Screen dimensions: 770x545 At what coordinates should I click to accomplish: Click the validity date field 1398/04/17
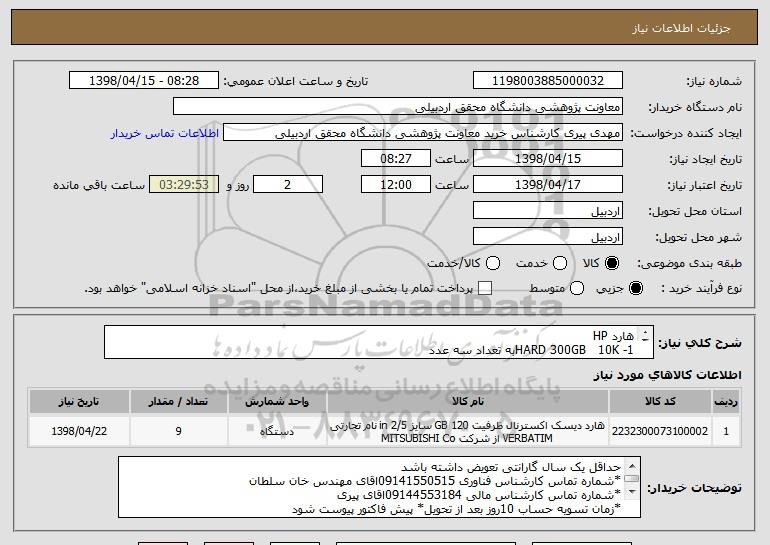tap(548, 185)
